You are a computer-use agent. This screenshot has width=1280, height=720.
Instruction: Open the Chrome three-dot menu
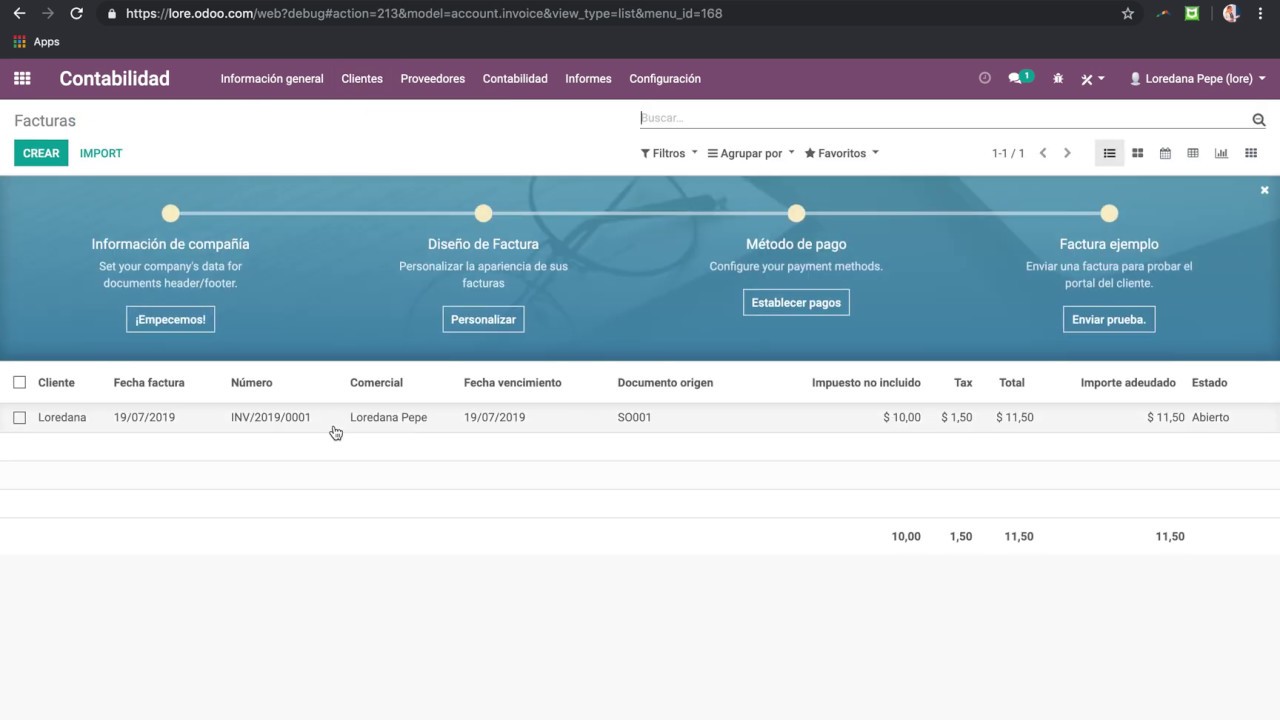pyautogui.click(x=1261, y=14)
